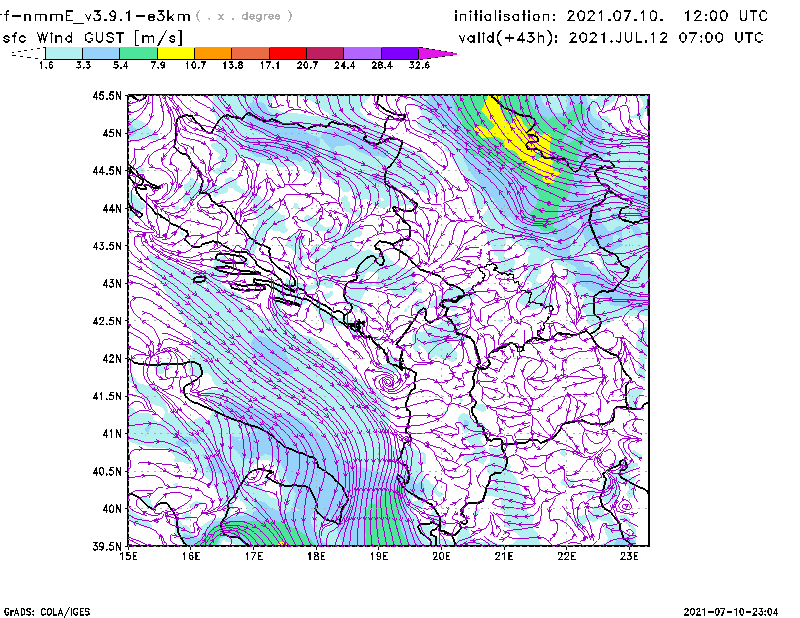Image resolution: width=800 pixels, height=618 pixels.
Task: Click the 17E longitude label
Action: click(254, 556)
